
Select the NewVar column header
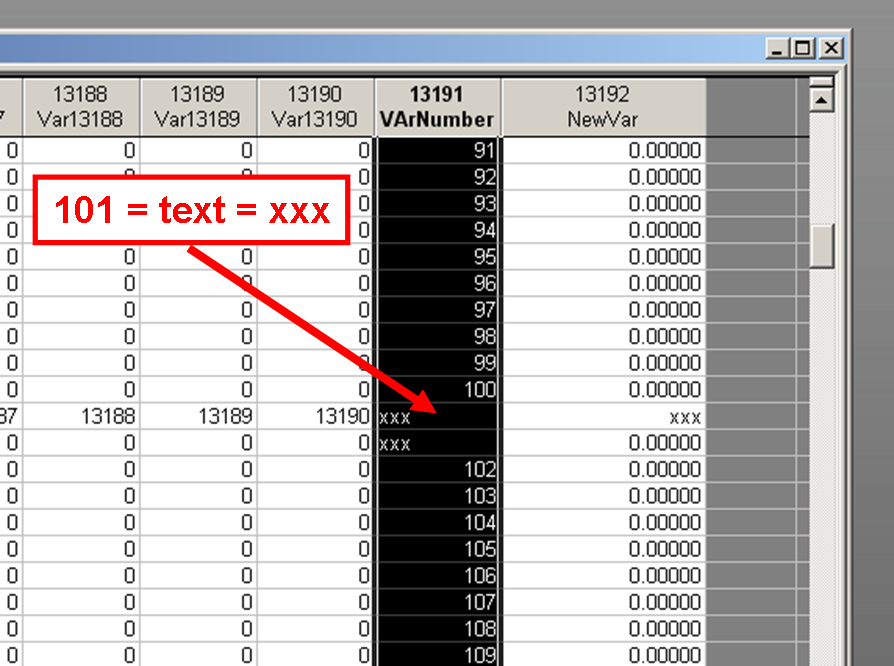[603, 107]
